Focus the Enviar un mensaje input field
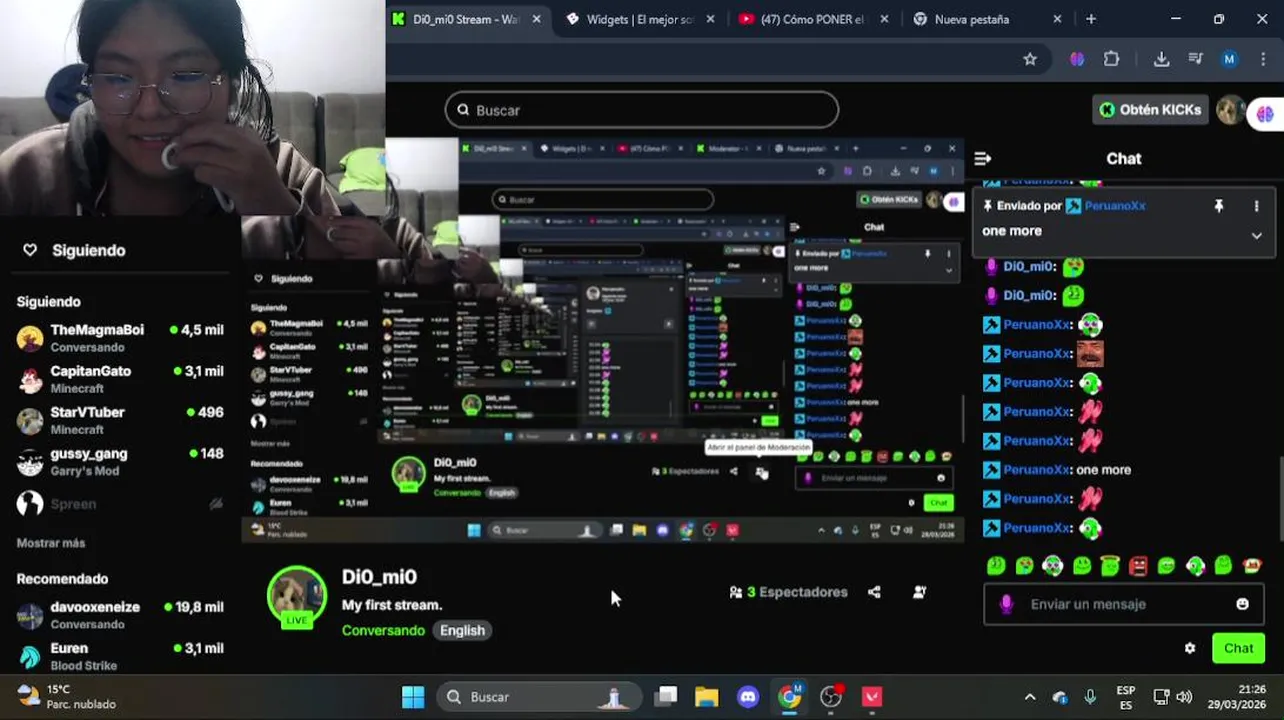This screenshot has height=720, width=1284. coord(1125,604)
